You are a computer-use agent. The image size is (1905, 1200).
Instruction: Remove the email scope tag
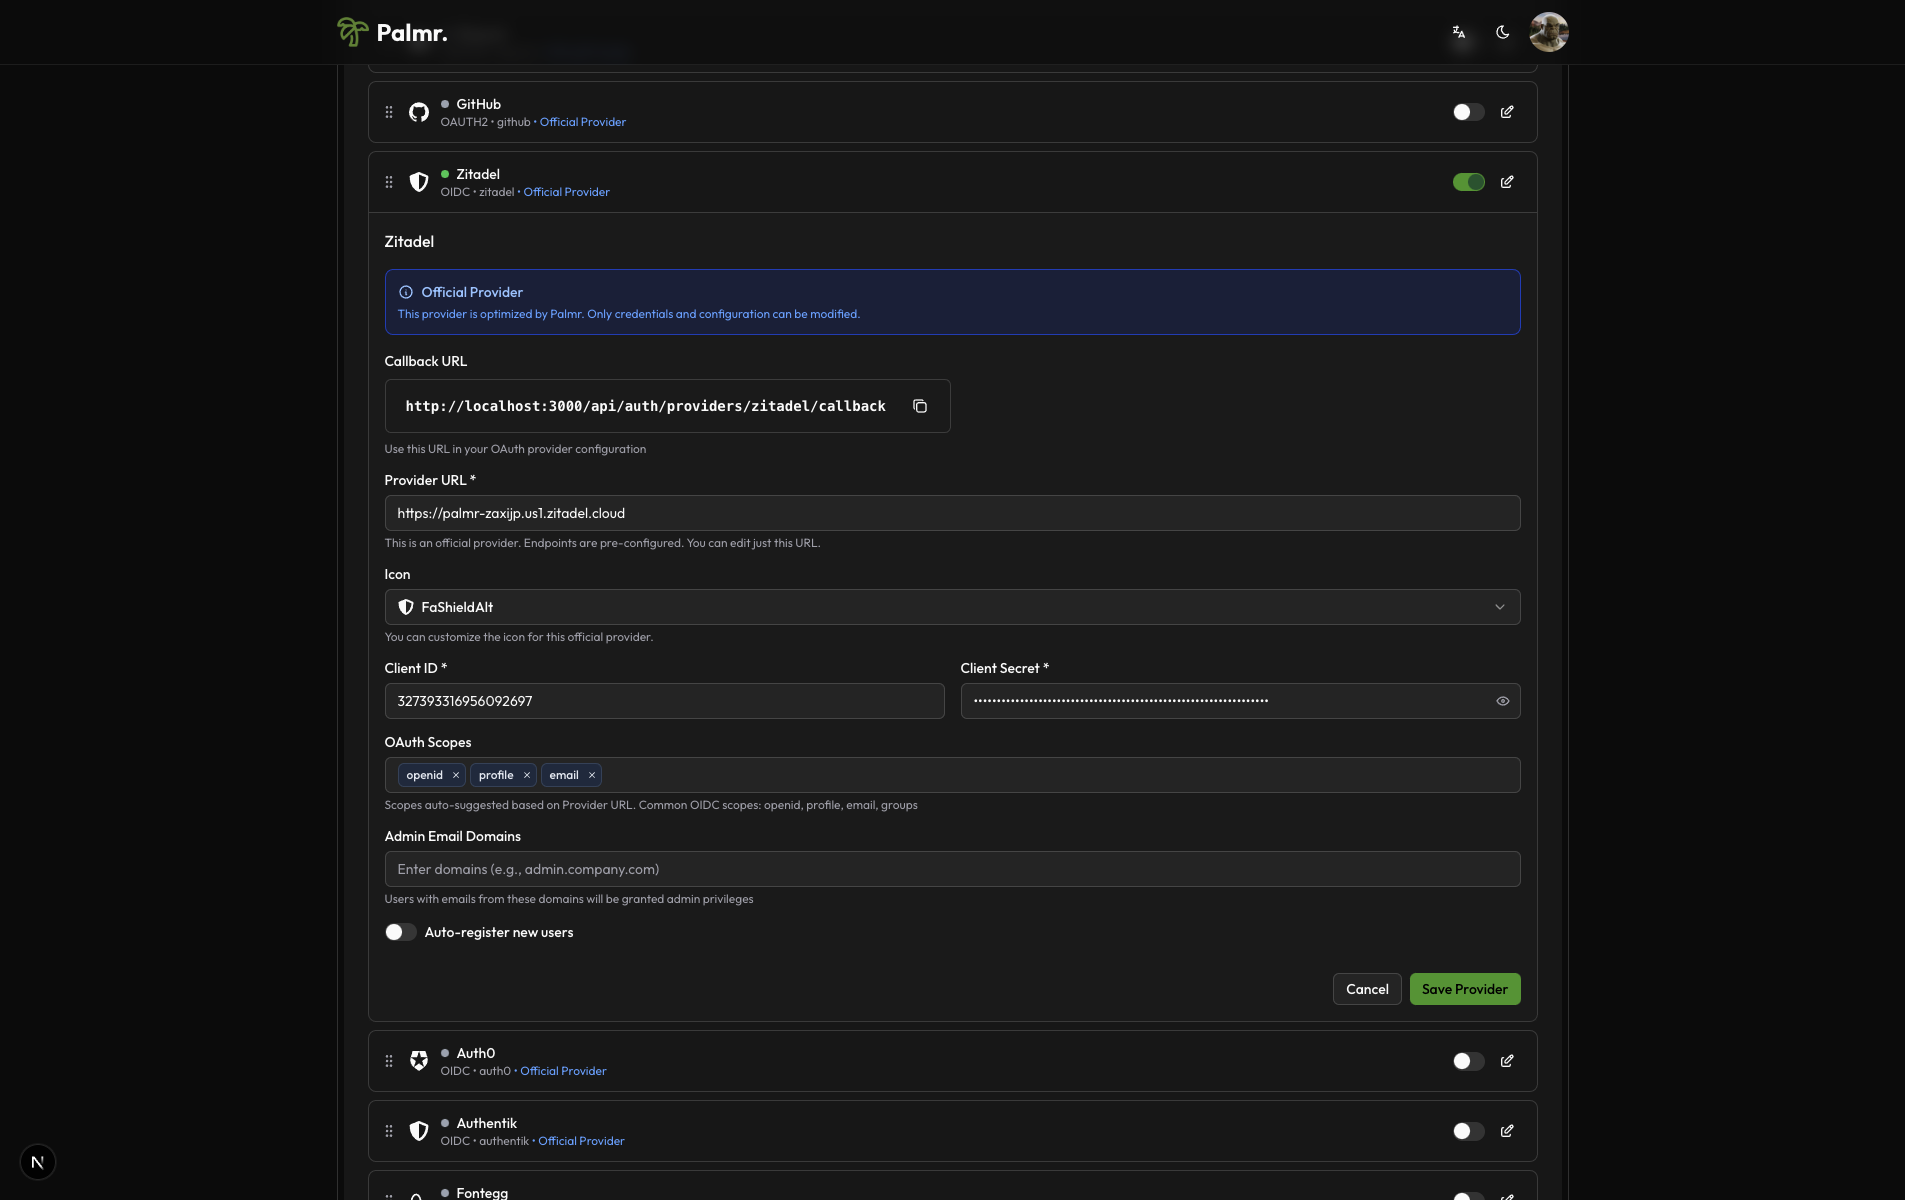pos(592,775)
